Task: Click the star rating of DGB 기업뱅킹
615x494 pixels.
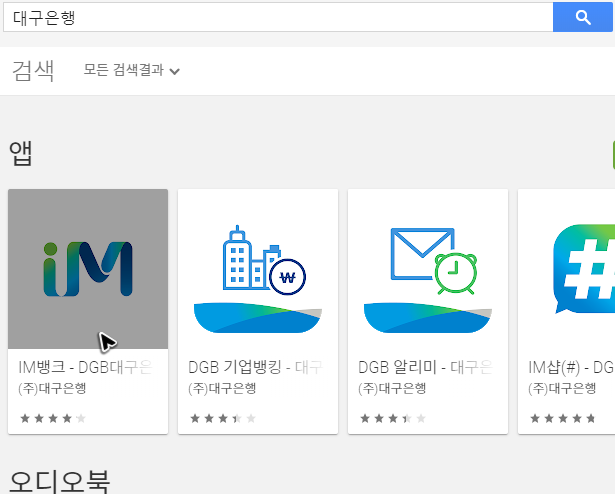Action: [223, 418]
